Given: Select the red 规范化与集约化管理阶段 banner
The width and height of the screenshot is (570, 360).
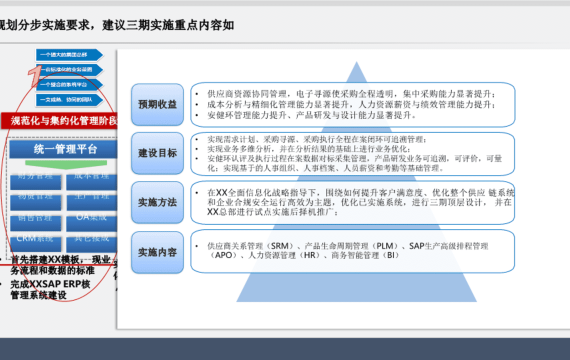Looking at the screenshot, I should [59, 121].
